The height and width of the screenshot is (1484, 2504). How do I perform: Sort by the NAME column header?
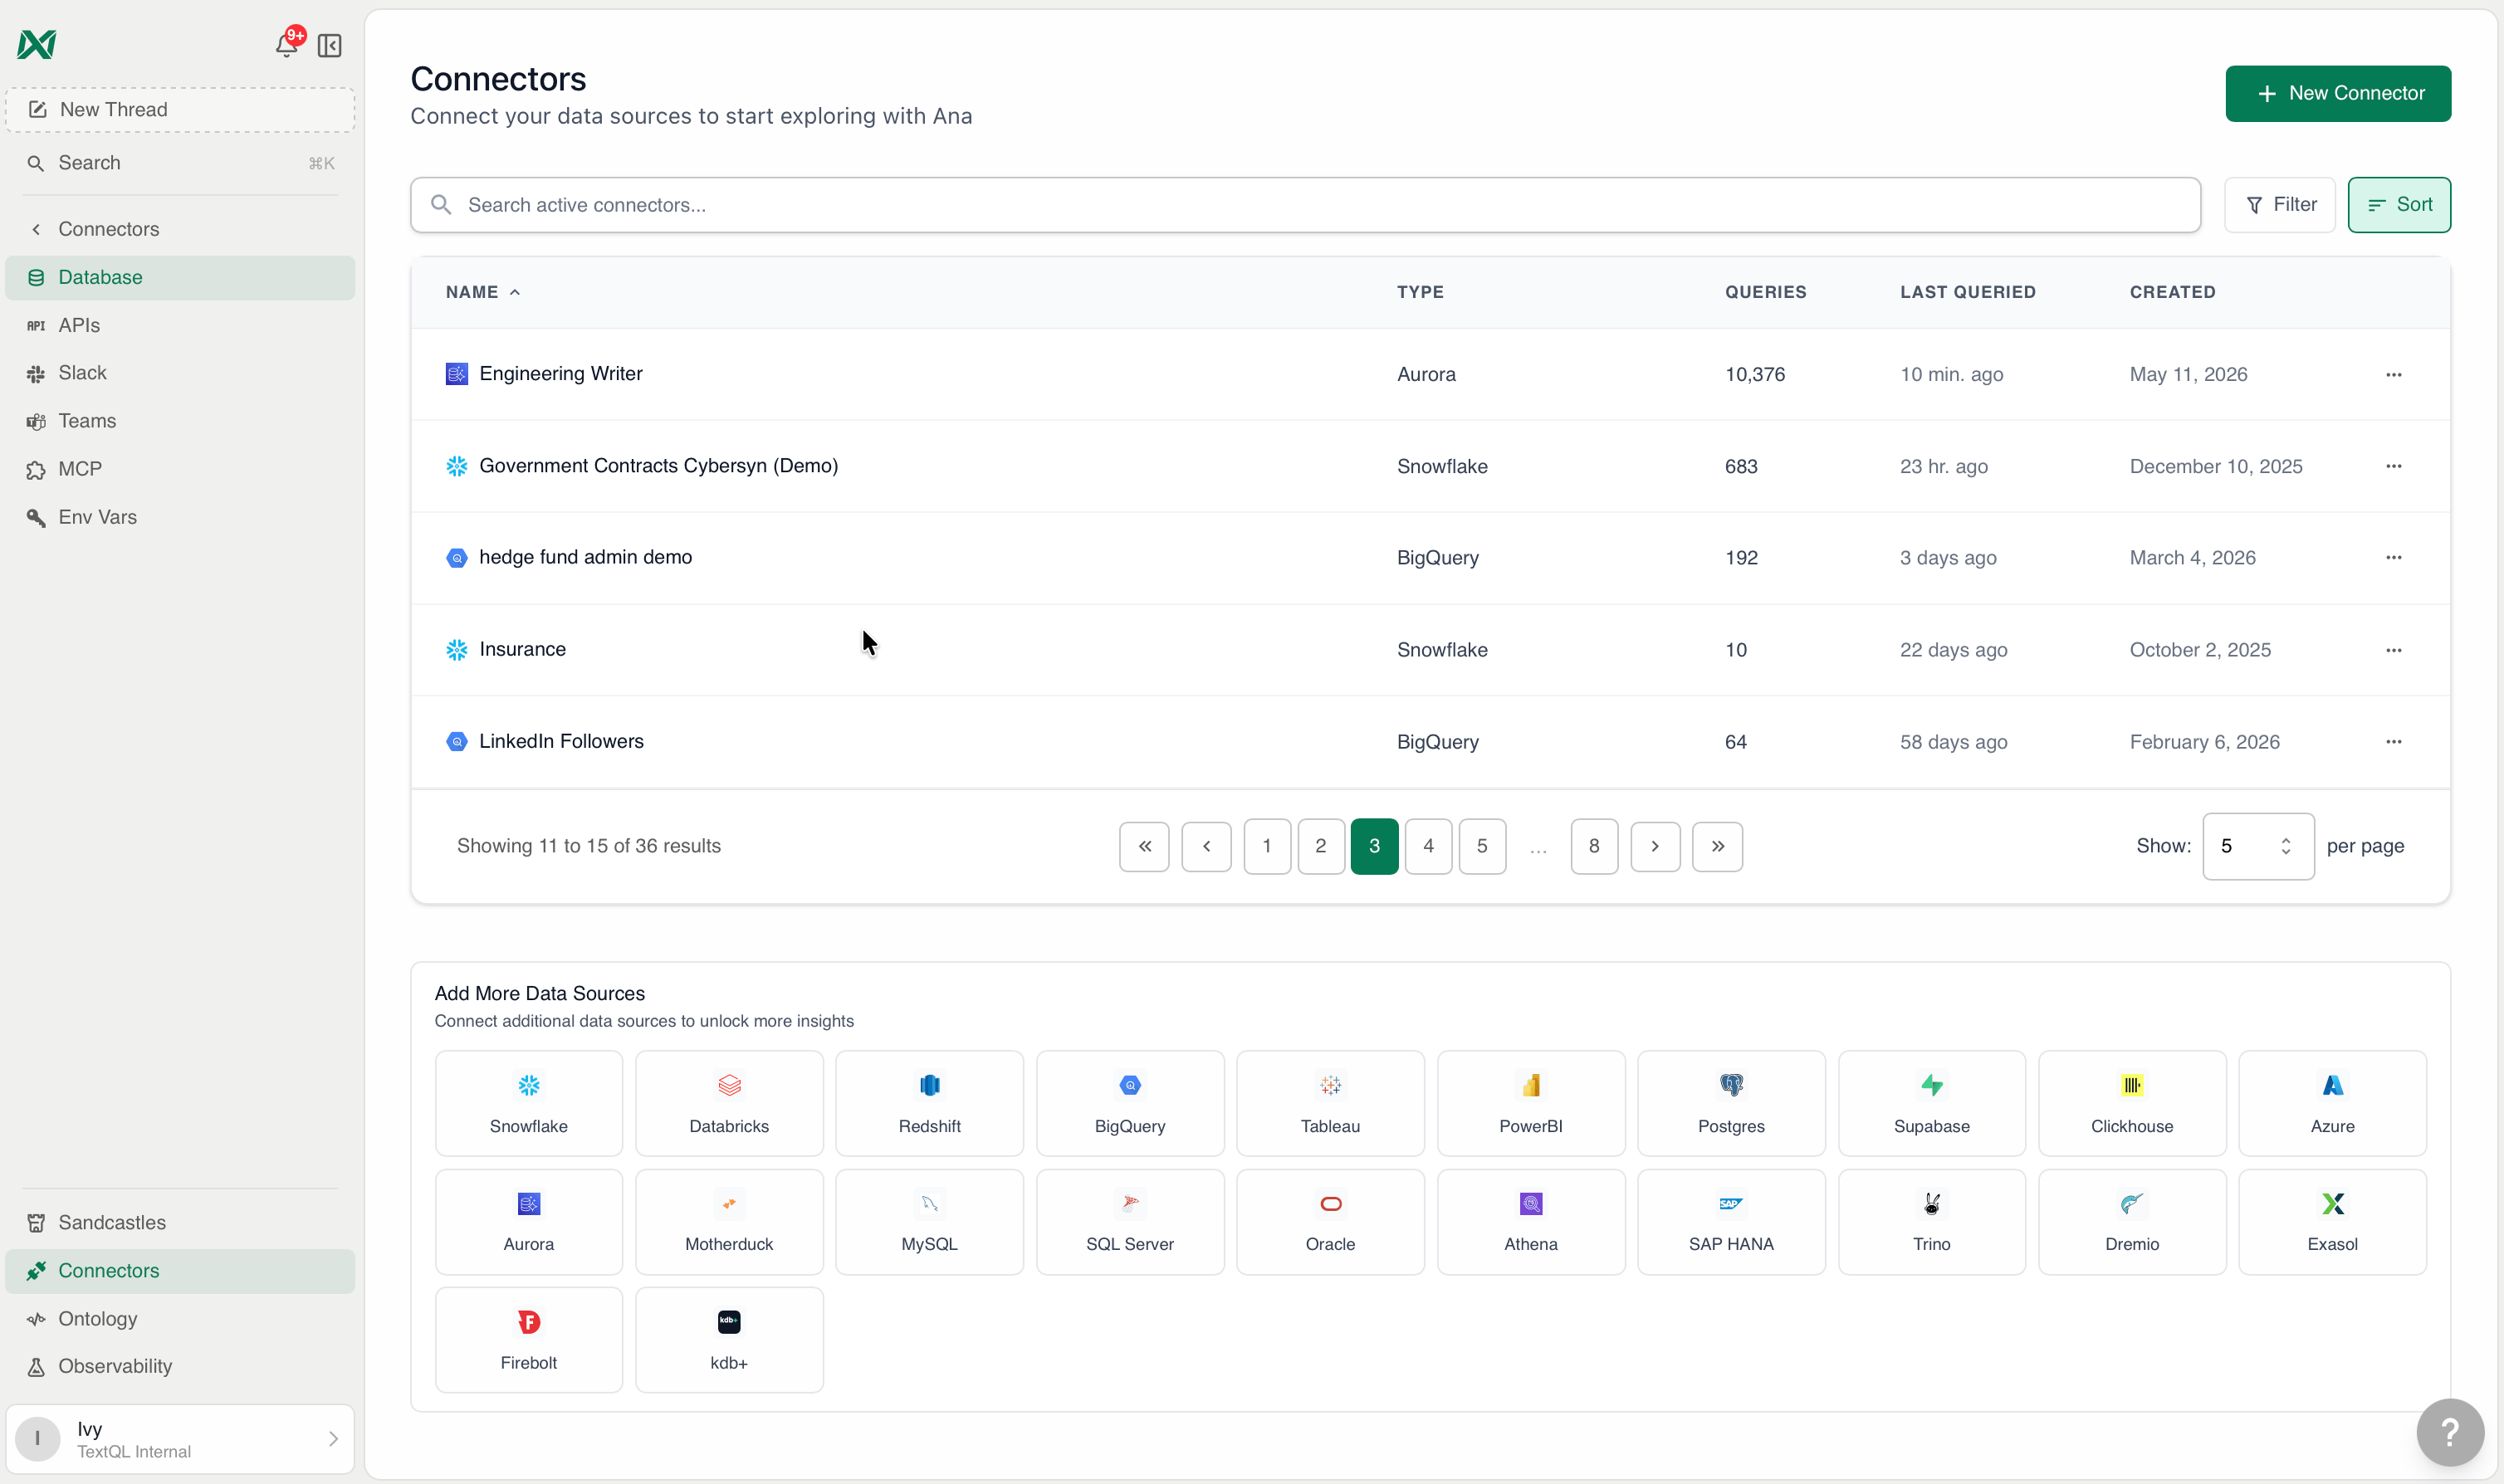click(483, 292)
